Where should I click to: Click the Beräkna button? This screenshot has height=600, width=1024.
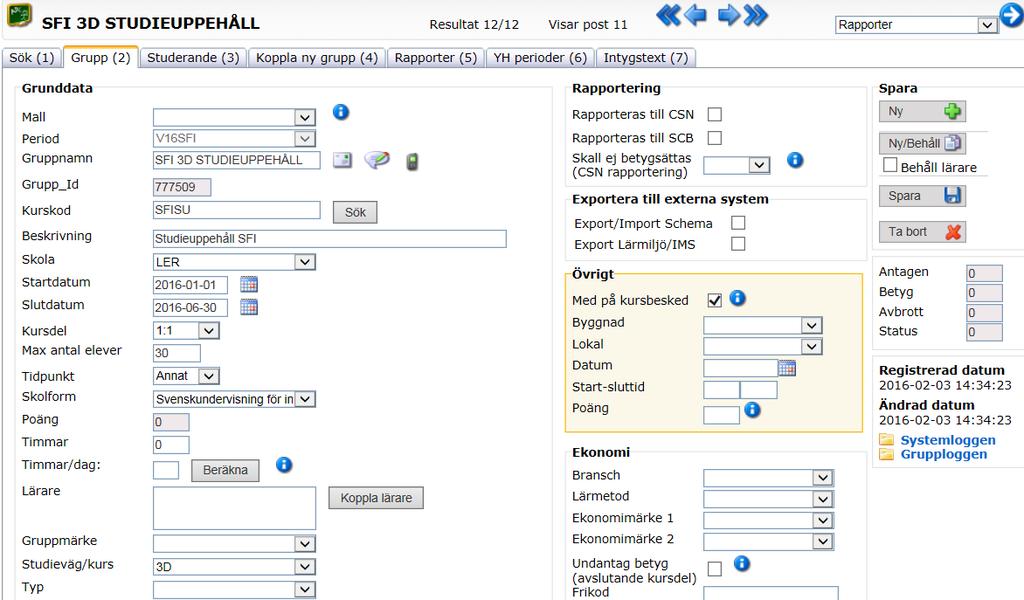pyautogui.click(x=225, y=470)
